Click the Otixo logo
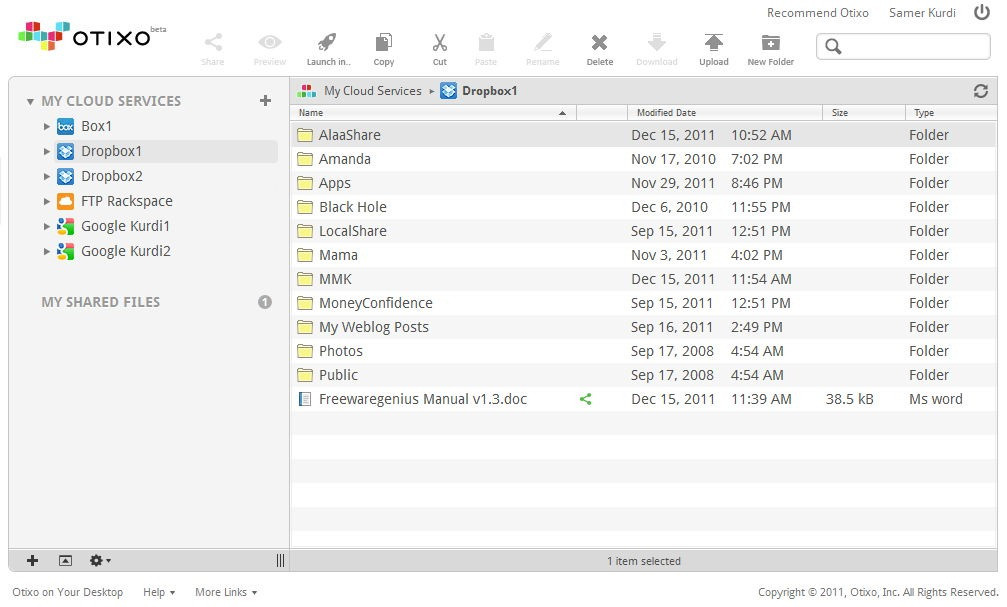Viewport: 1007px width, 607px height. pyautogui.click(x=92, y=35)
